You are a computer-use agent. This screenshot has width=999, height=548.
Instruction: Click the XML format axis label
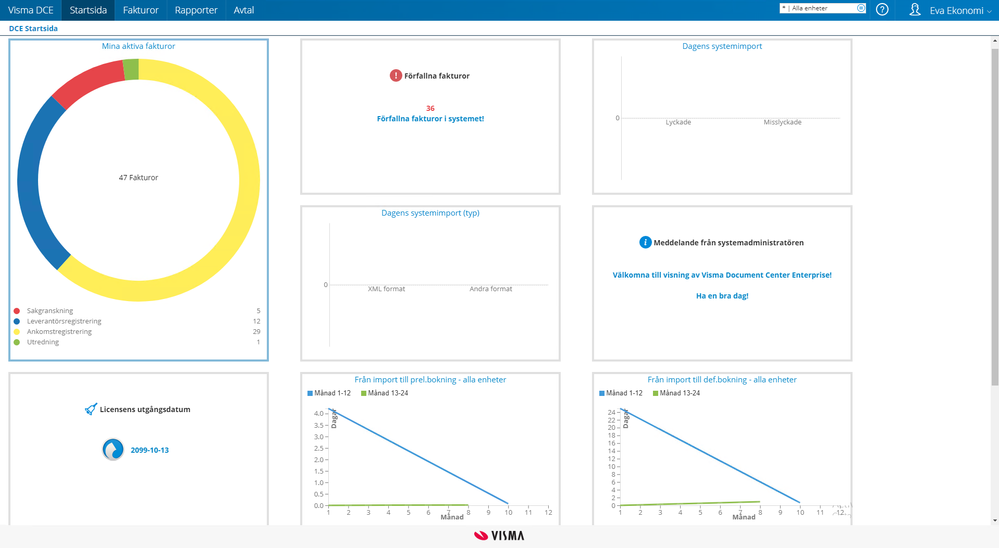point(386,289)
